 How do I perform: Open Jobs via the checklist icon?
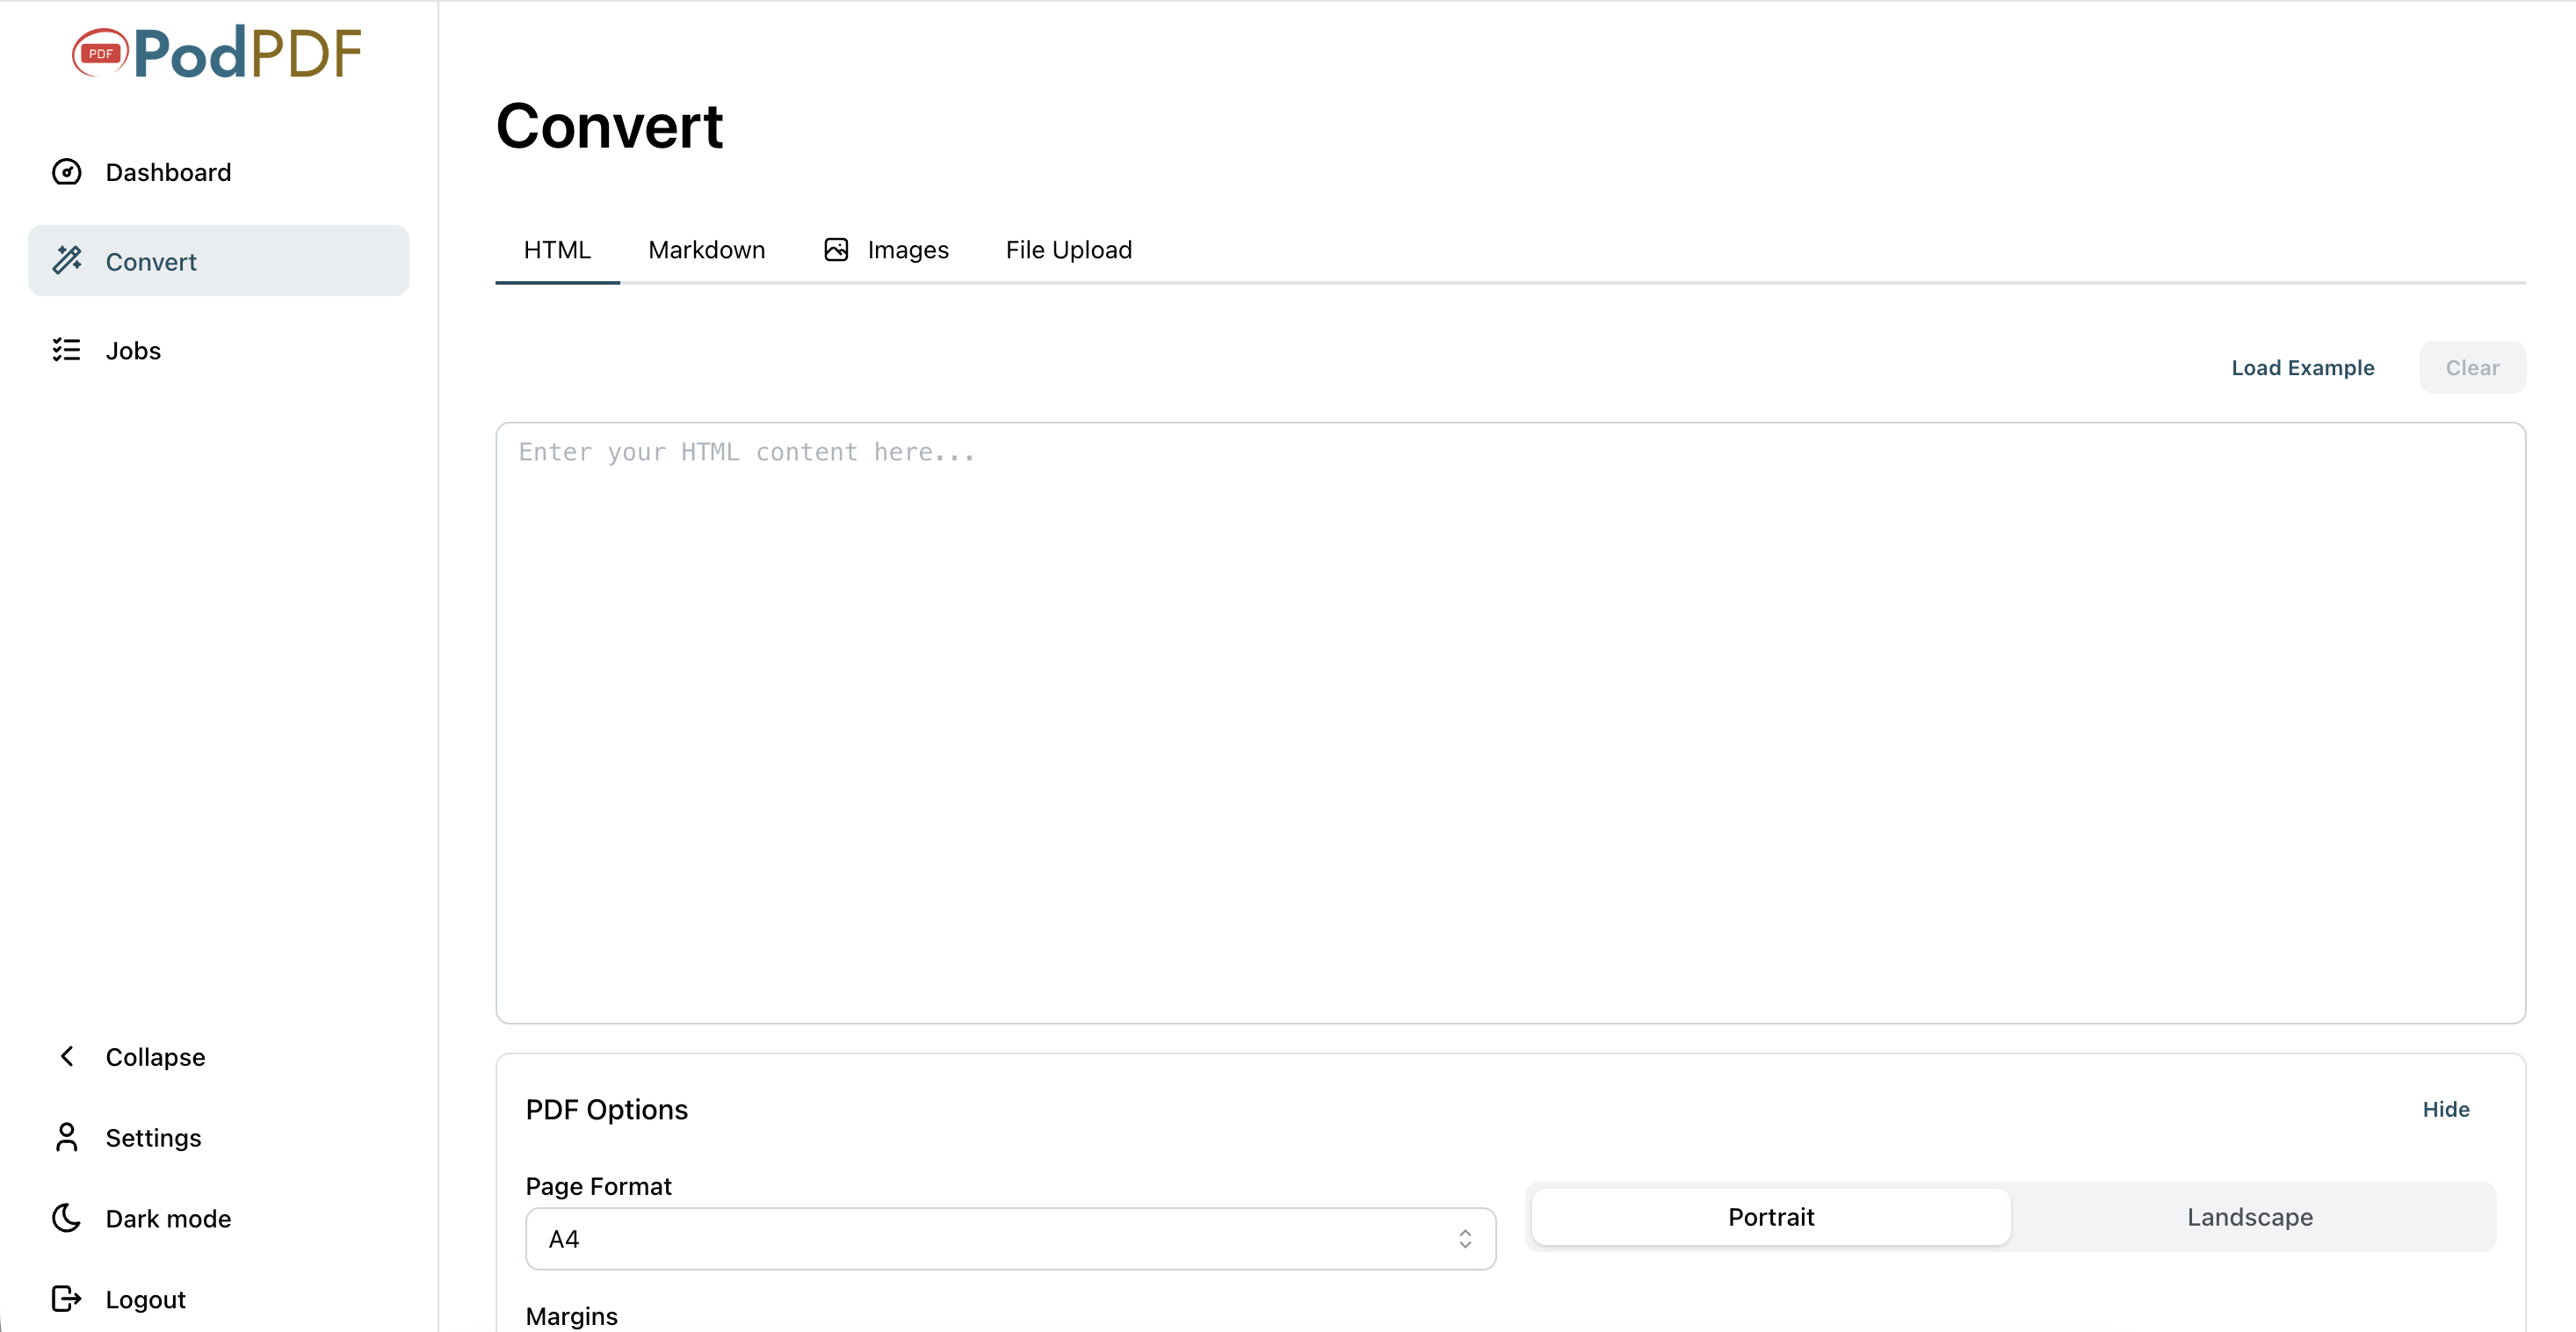[66, 349]
